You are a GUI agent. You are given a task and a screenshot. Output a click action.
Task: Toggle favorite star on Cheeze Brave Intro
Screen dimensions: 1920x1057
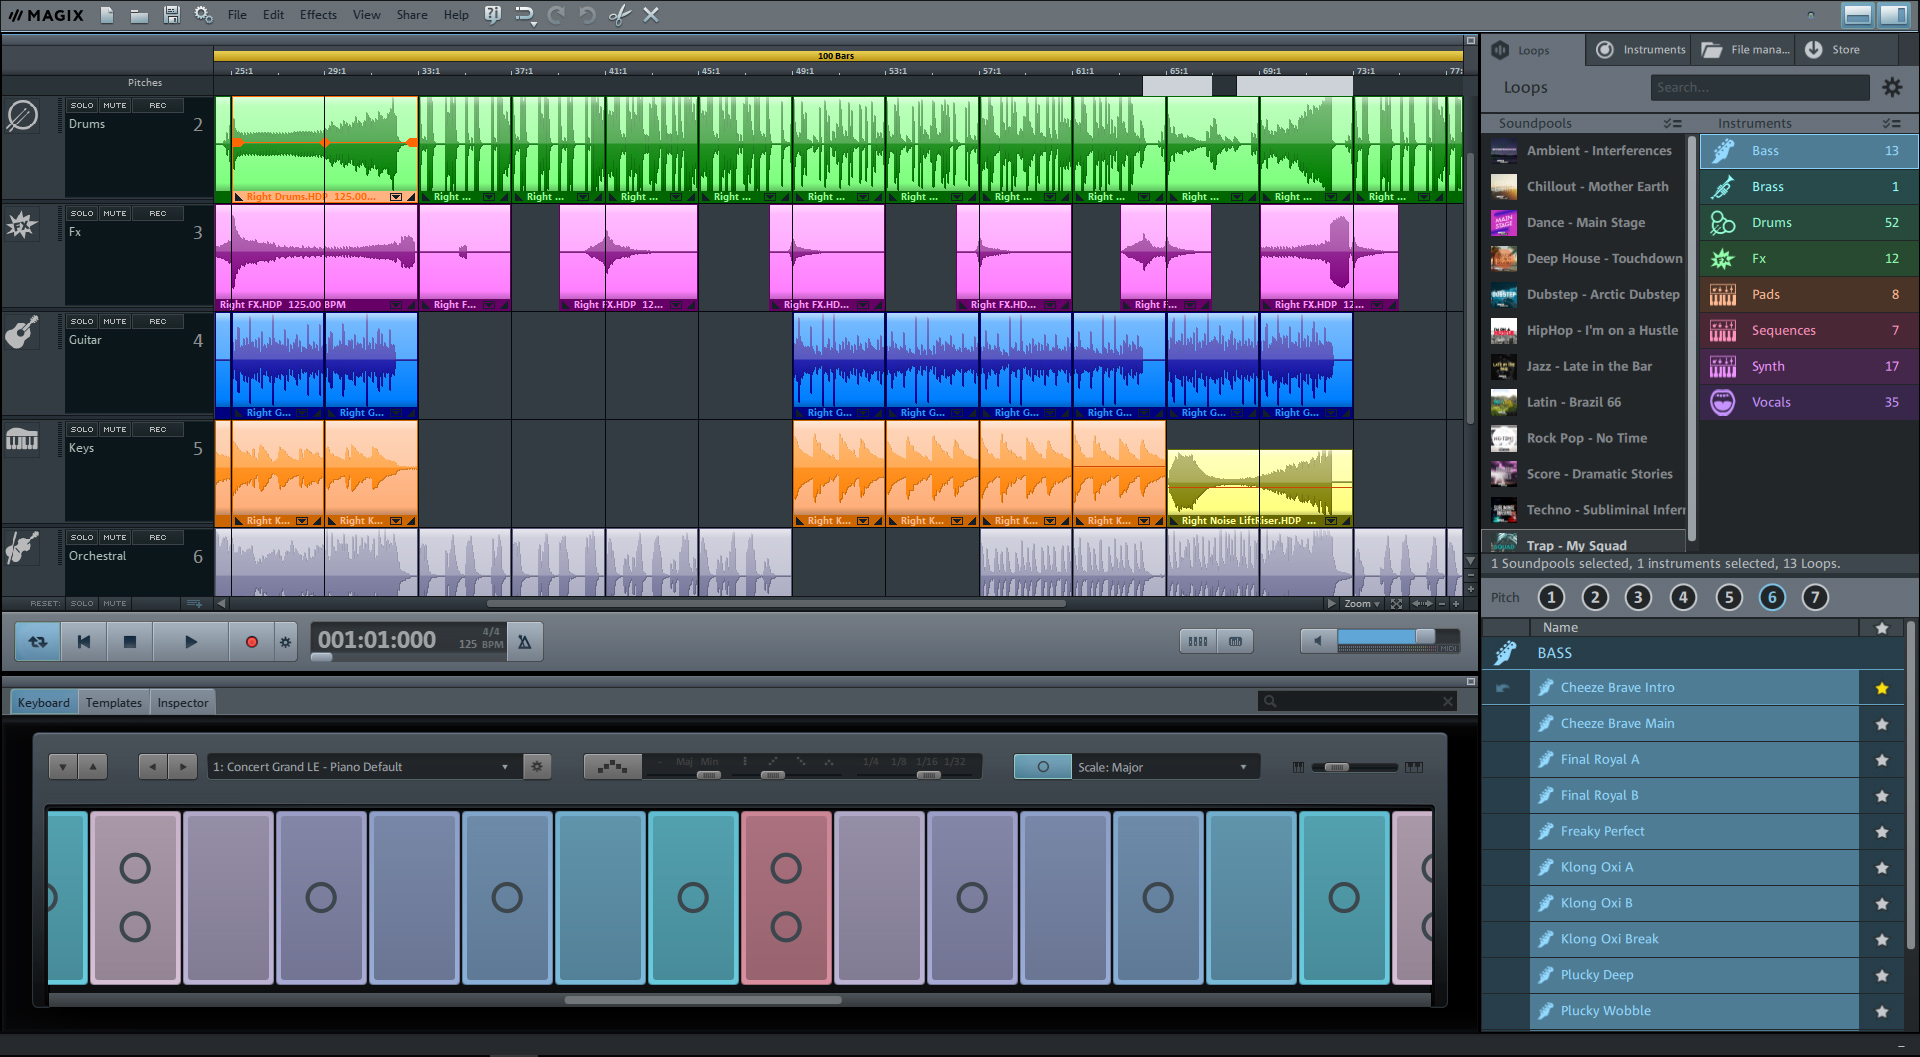pyautogui.click(x=1884, y=687)
